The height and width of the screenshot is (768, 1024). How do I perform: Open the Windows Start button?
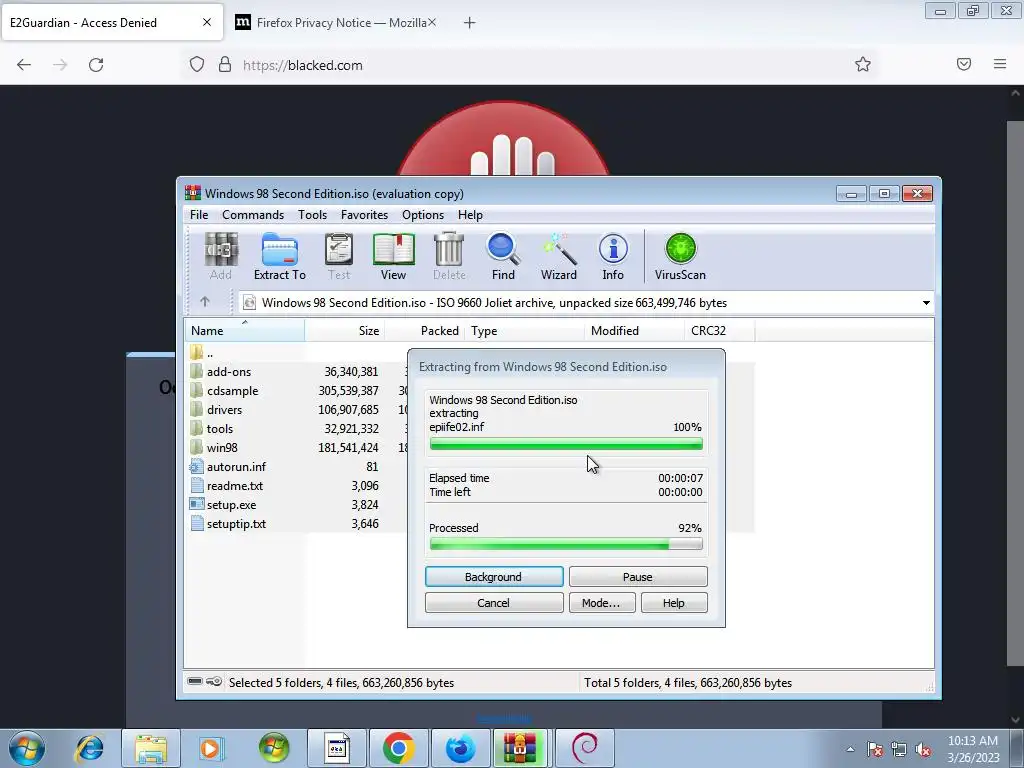tap(27, 748)
